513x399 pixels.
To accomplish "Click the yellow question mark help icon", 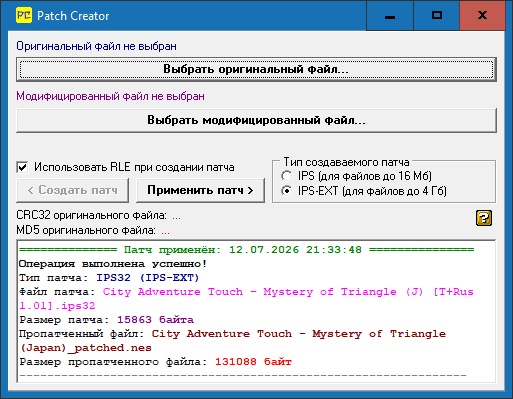I will pyautogui.click(x=484, y=218).
